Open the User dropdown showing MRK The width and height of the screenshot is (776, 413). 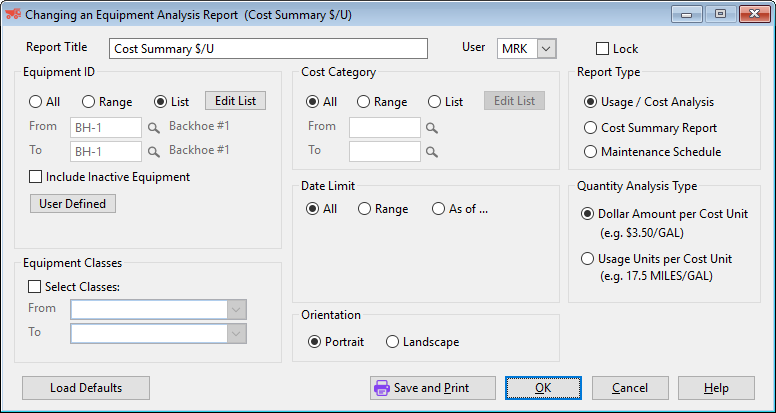pos(545,48)
